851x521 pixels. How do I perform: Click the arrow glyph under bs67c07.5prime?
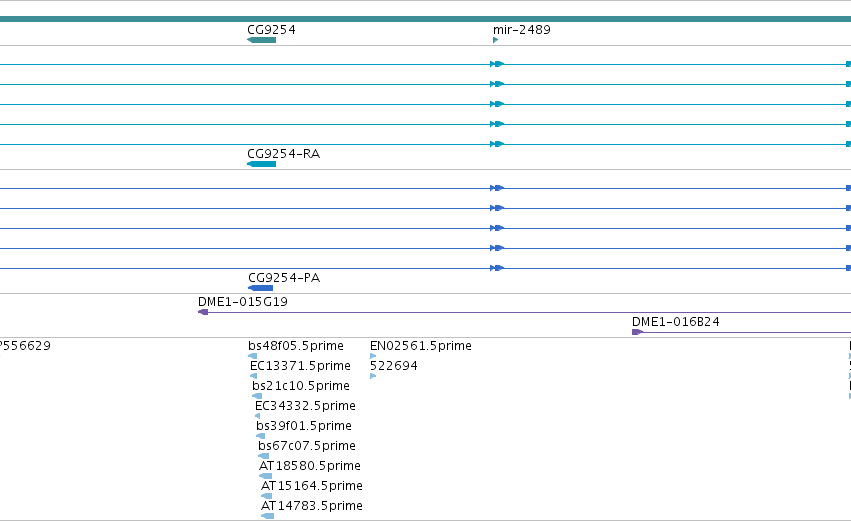pos(264,456)
